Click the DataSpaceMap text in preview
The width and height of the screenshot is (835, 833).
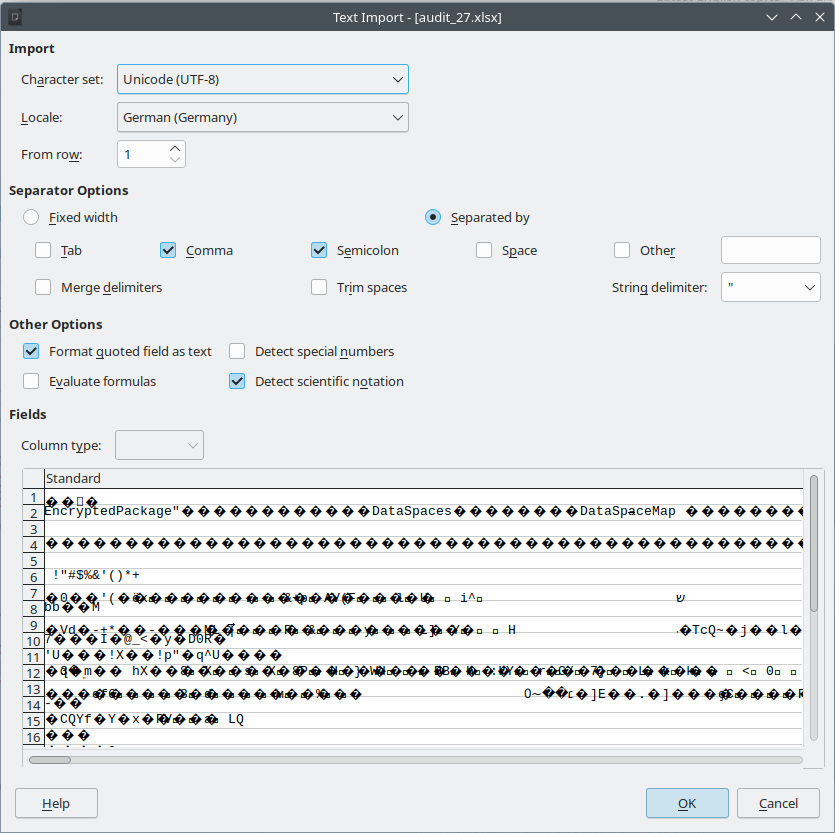point(627,511)
